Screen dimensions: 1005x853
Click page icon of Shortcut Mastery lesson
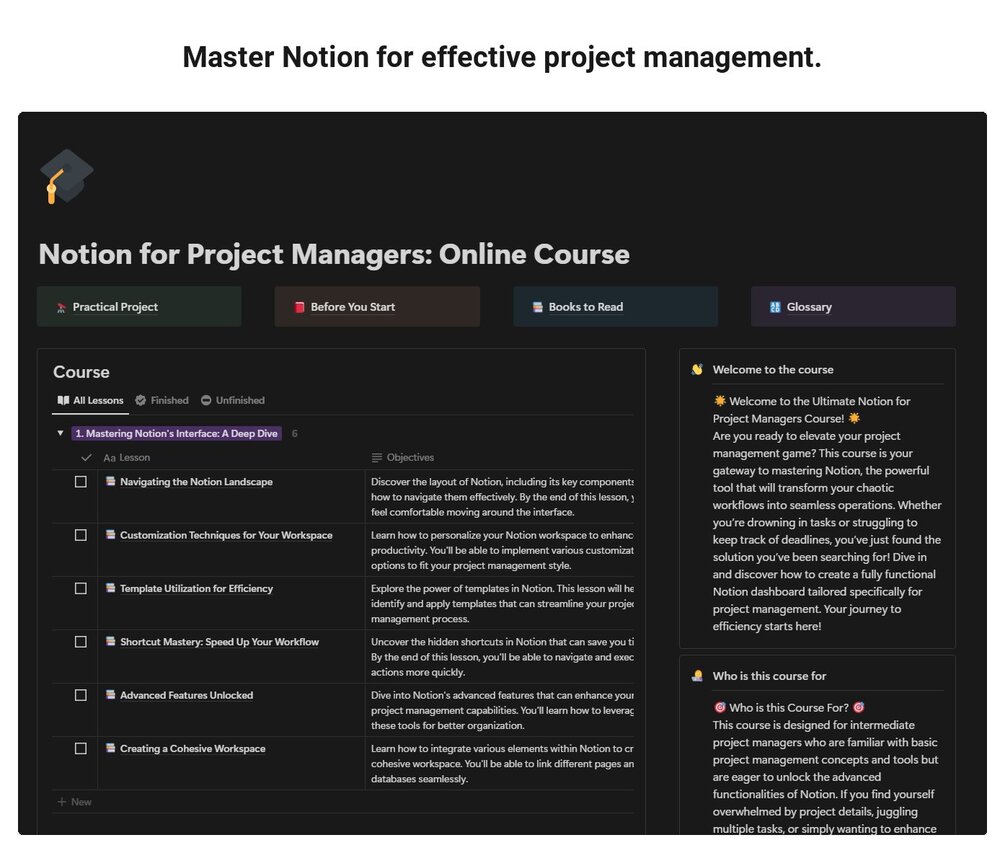click(x=111, y=641)
